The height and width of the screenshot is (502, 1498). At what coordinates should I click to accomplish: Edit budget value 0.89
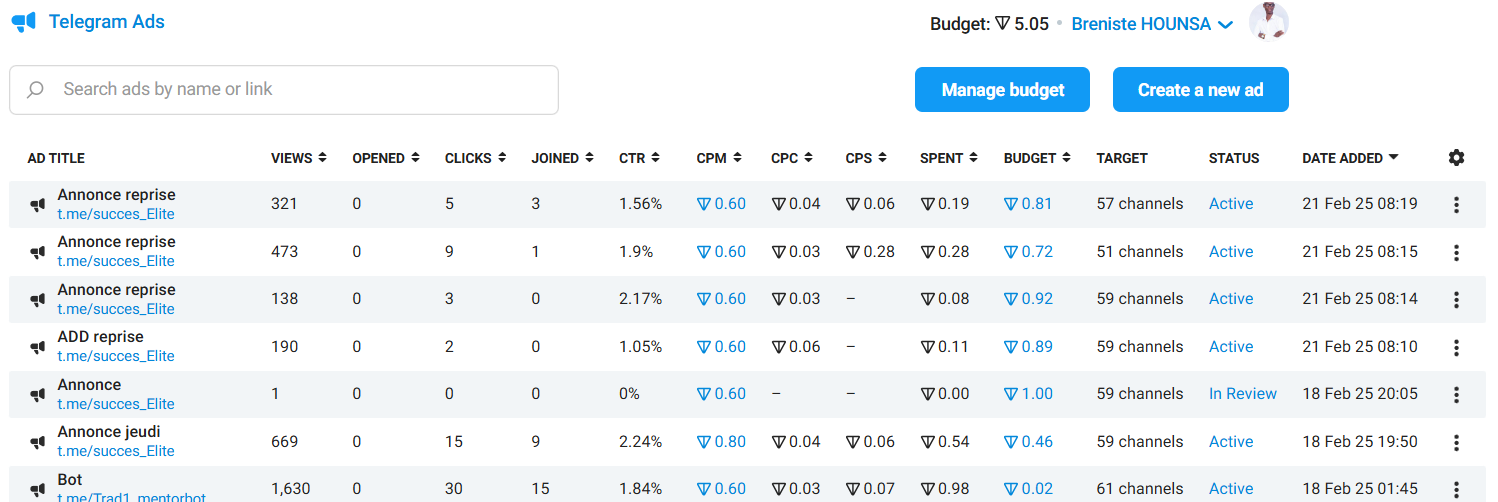[x=1028, y=347]
